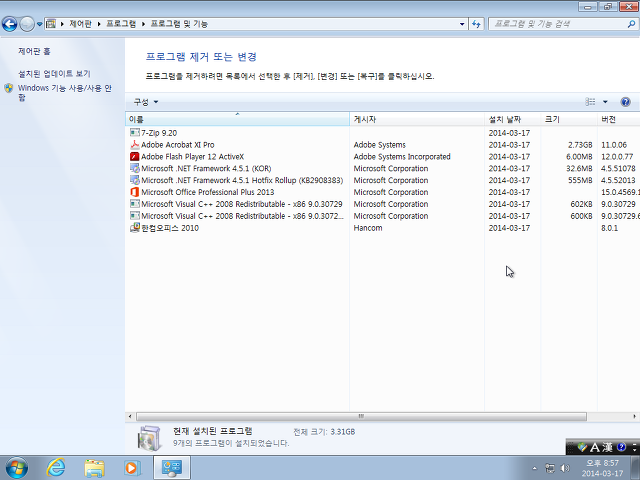This screenshot has height=480, width=640.
Task: Click the Adobe Flash Player 12 ActiveX icon
Action: (x=134, y=156)
